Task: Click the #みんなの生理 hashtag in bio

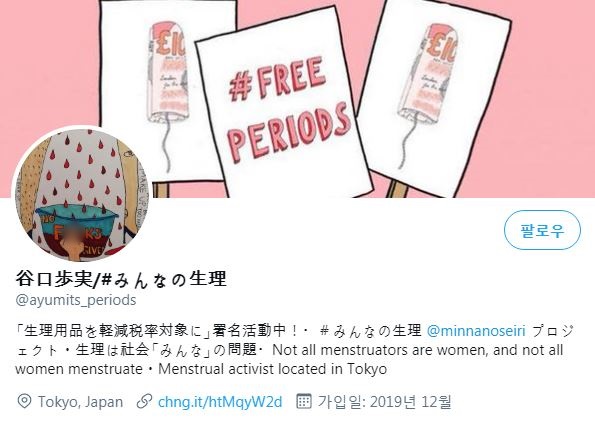Action: coord(370,331)
